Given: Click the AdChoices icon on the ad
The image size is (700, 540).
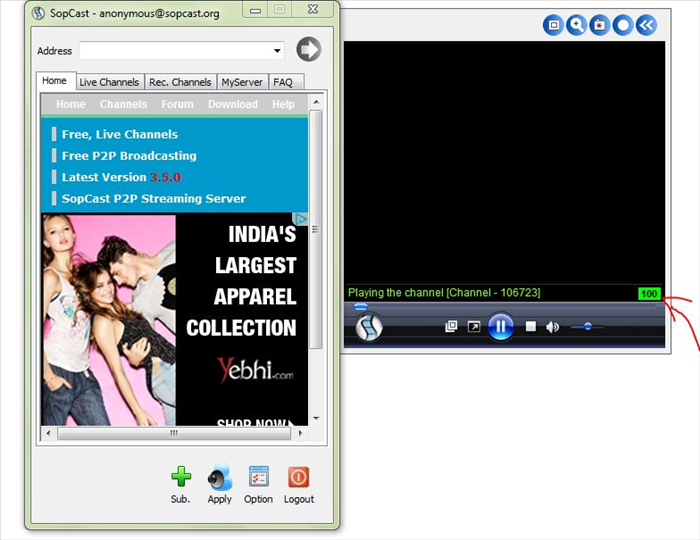Looking at the screenshot, I should (300, 219).
